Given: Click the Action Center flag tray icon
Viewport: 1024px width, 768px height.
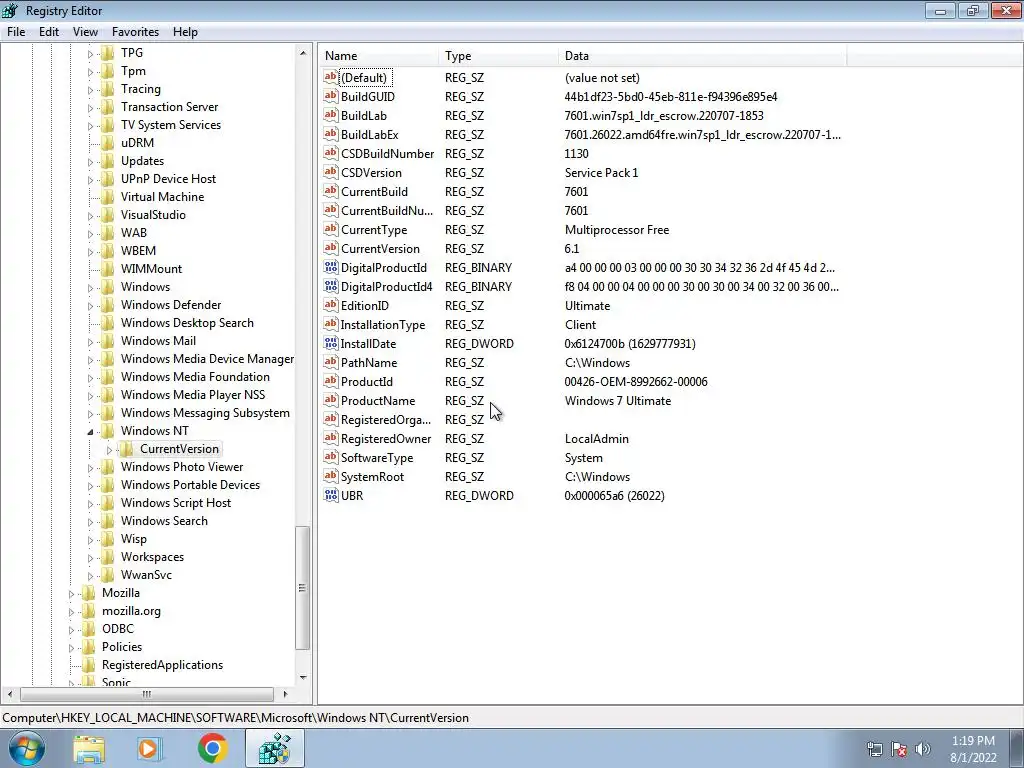Looking at the screenshot, I should (x=899, y=749).
